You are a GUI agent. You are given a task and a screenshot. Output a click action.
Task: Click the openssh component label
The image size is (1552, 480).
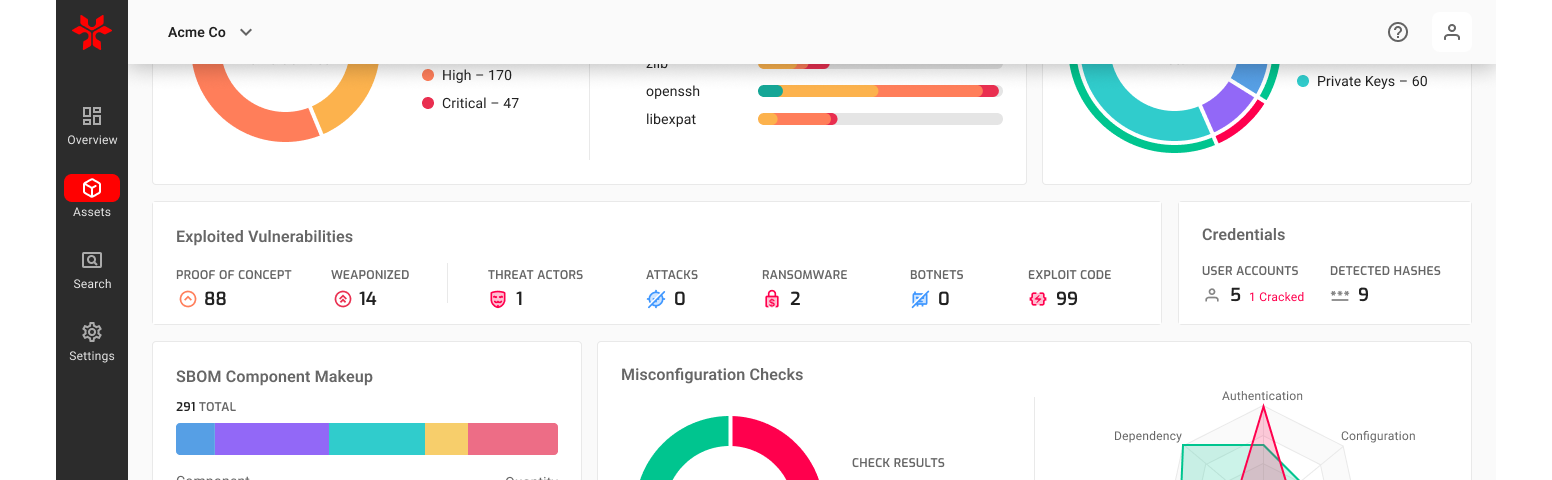click(x=673, y=91)
